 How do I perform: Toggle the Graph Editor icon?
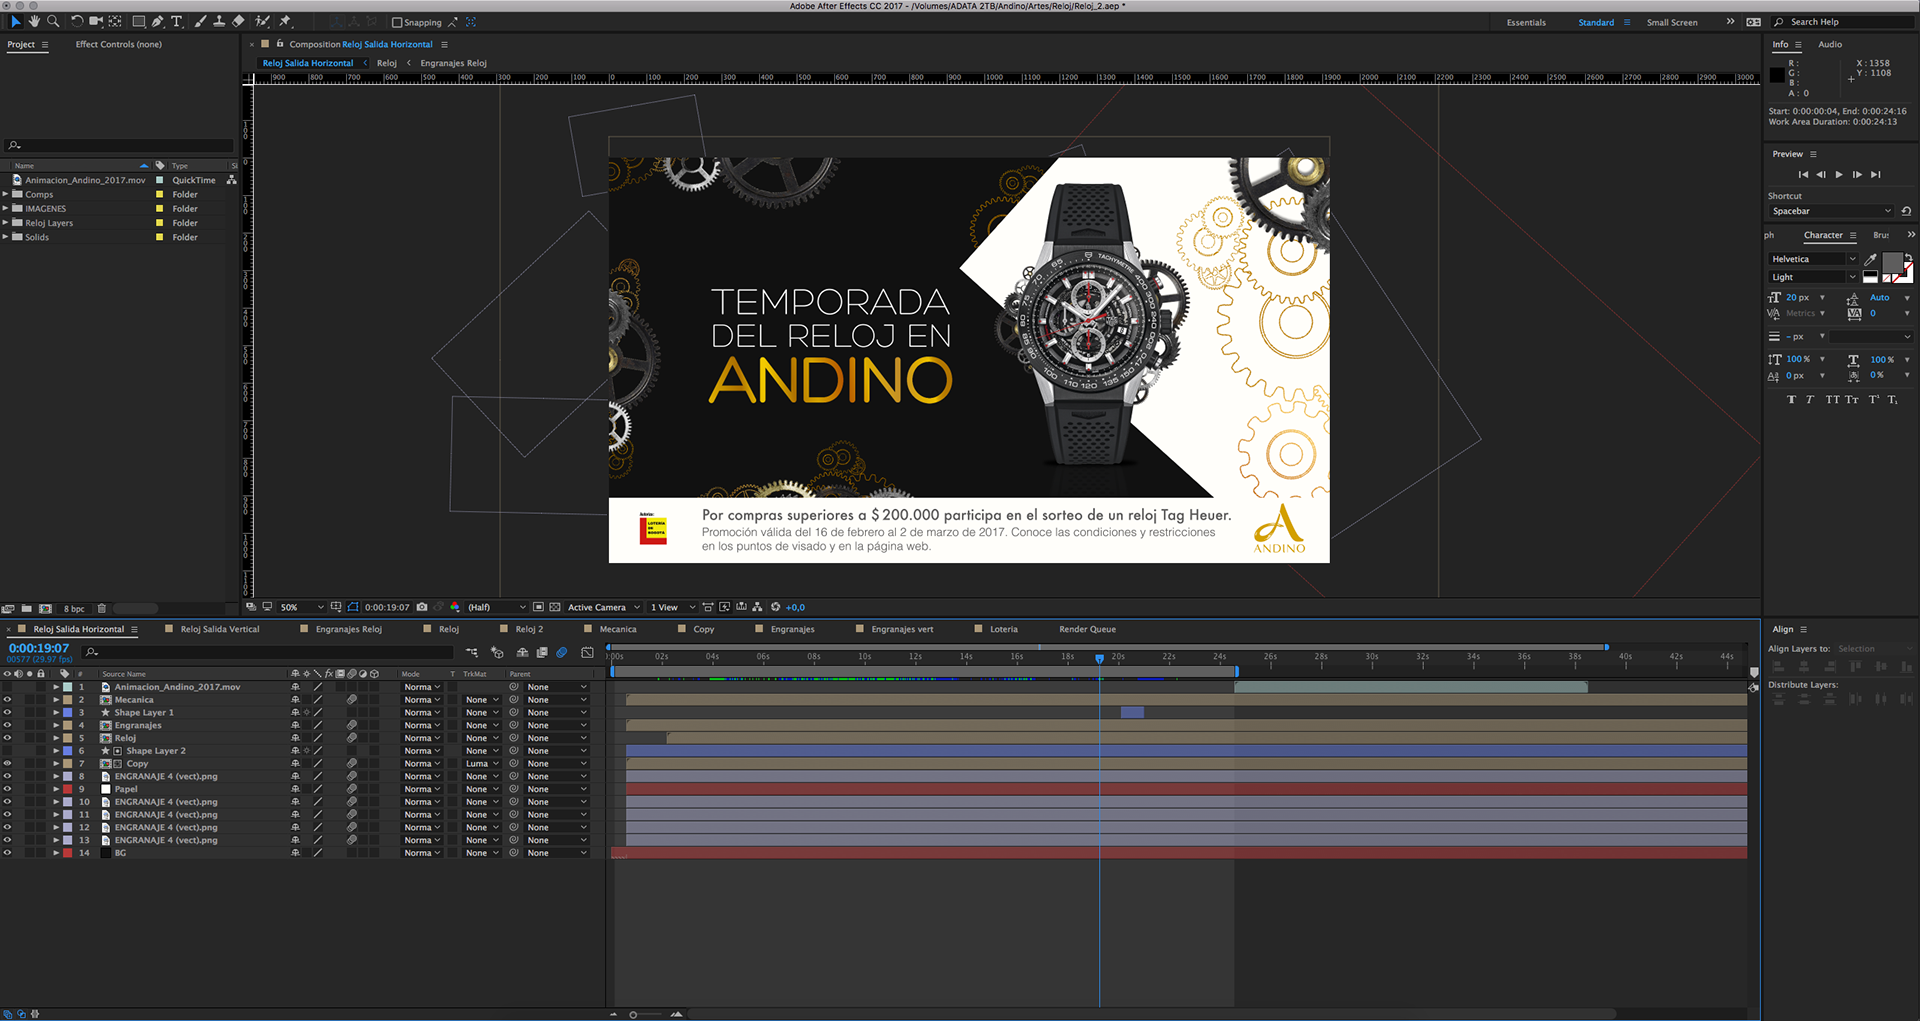[x=587, y=652]
